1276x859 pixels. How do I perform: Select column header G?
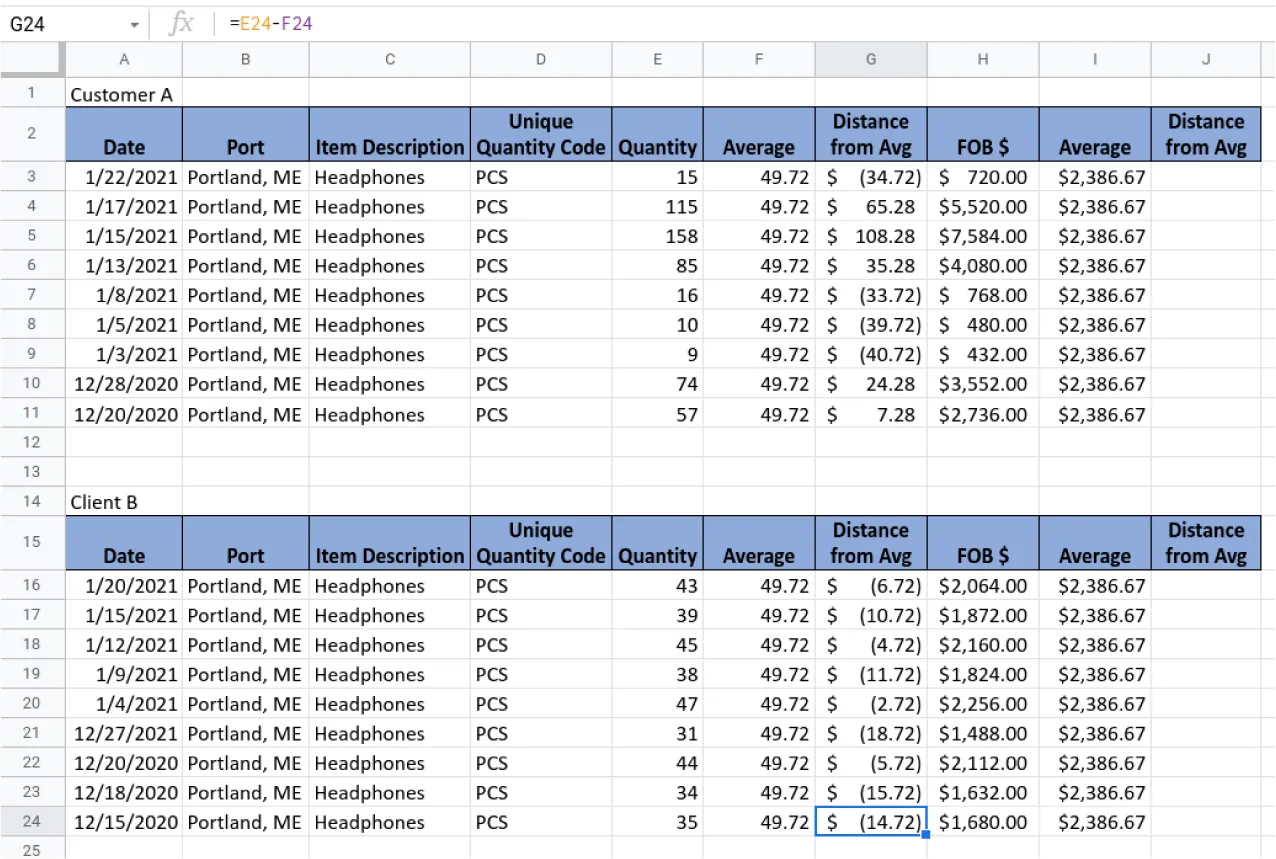tap(870, 60)
